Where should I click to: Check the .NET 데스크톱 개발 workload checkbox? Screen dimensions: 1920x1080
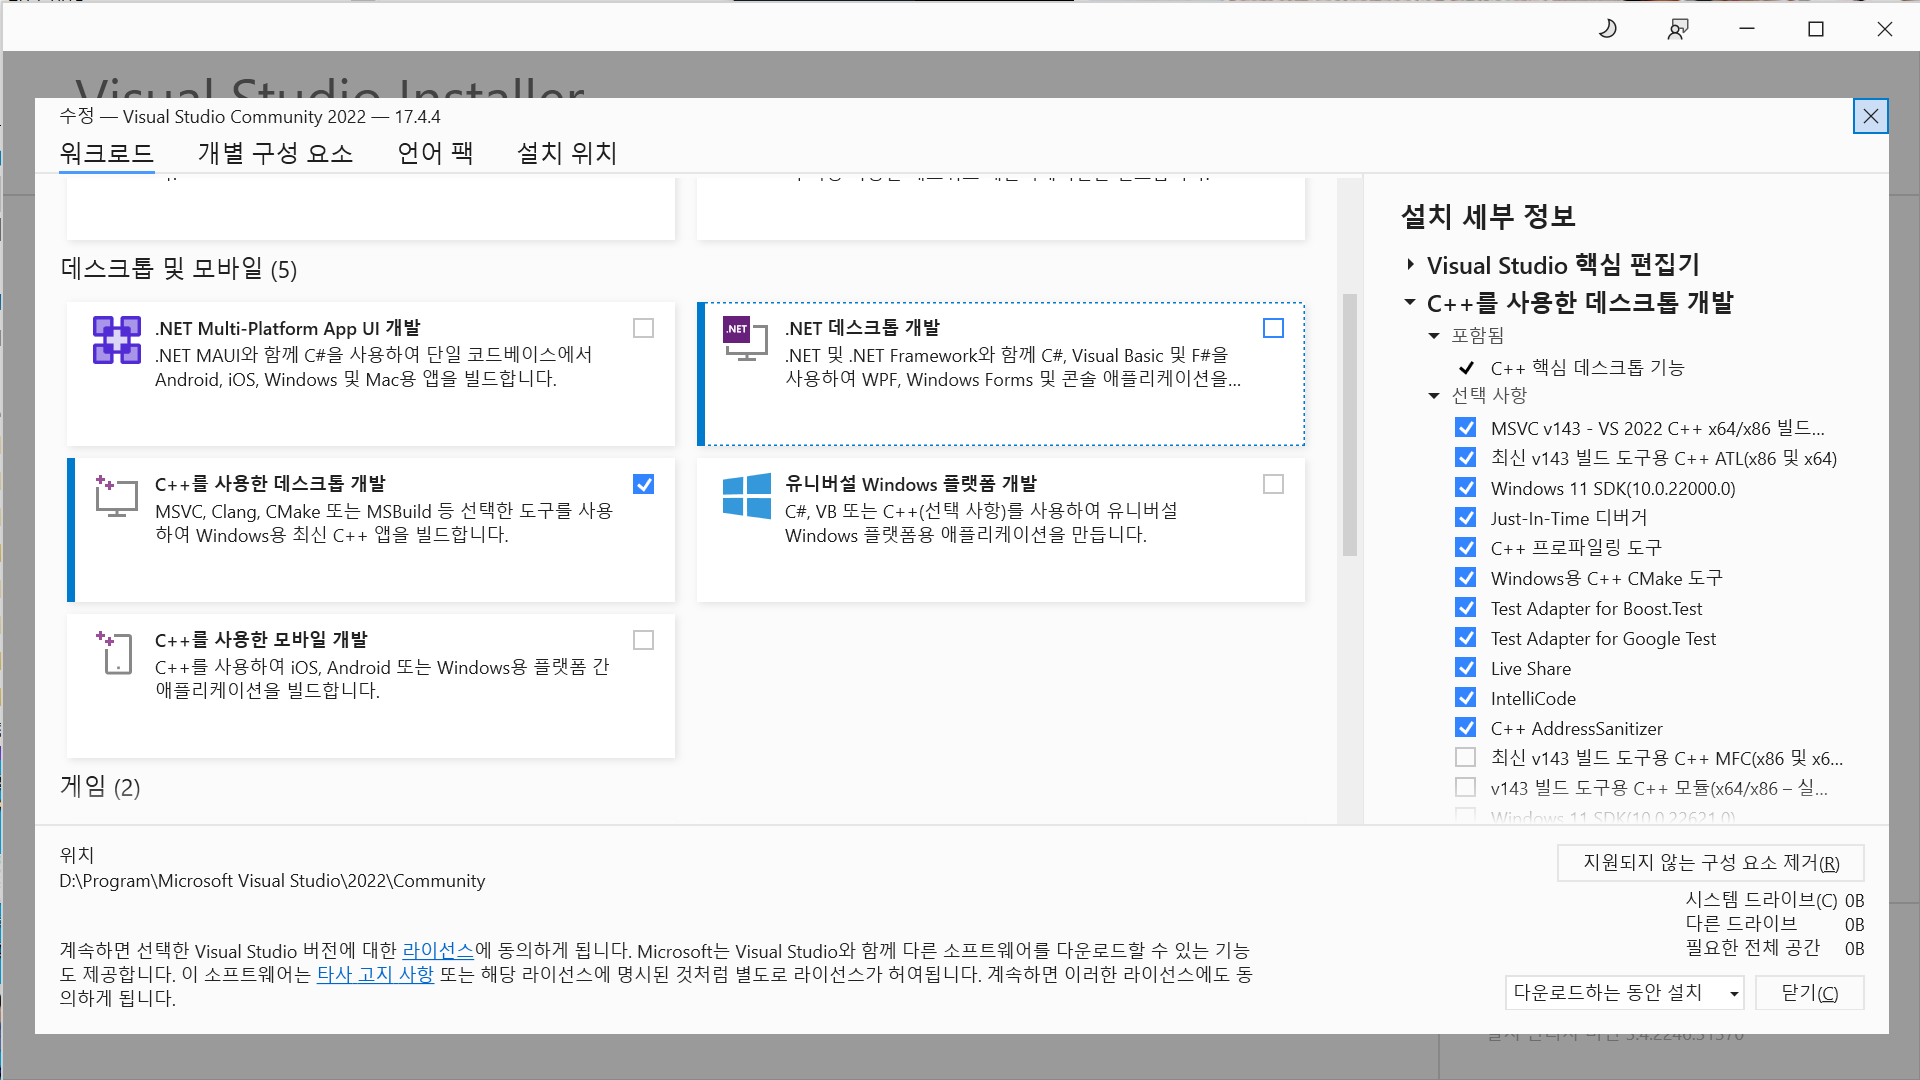(x=1273, y=328)
